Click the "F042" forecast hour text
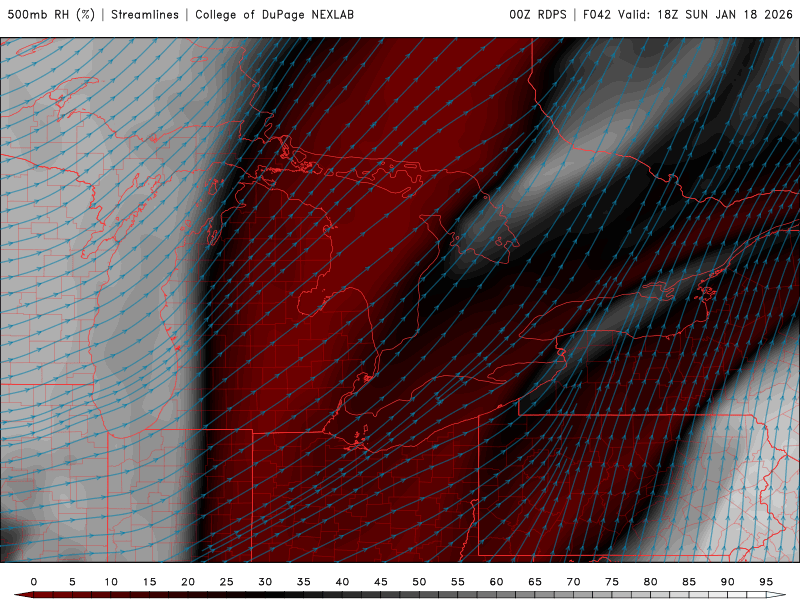The height and width of the screenshot is (600, 800). 596,14
